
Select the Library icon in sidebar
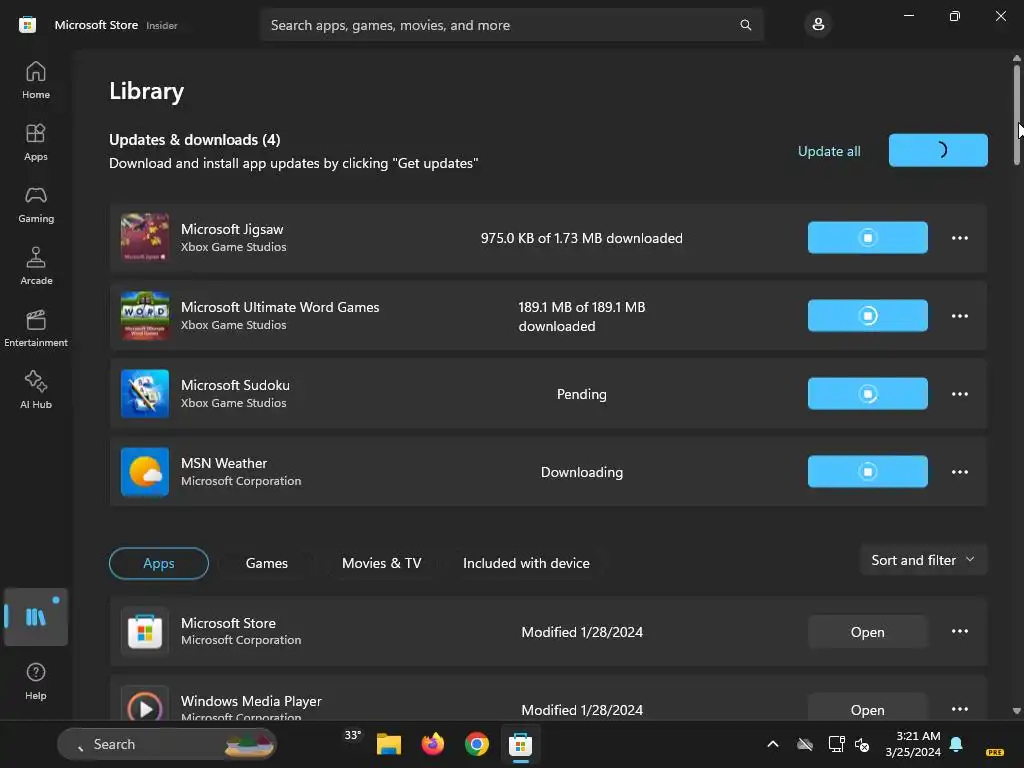click(x=36, y=616)
